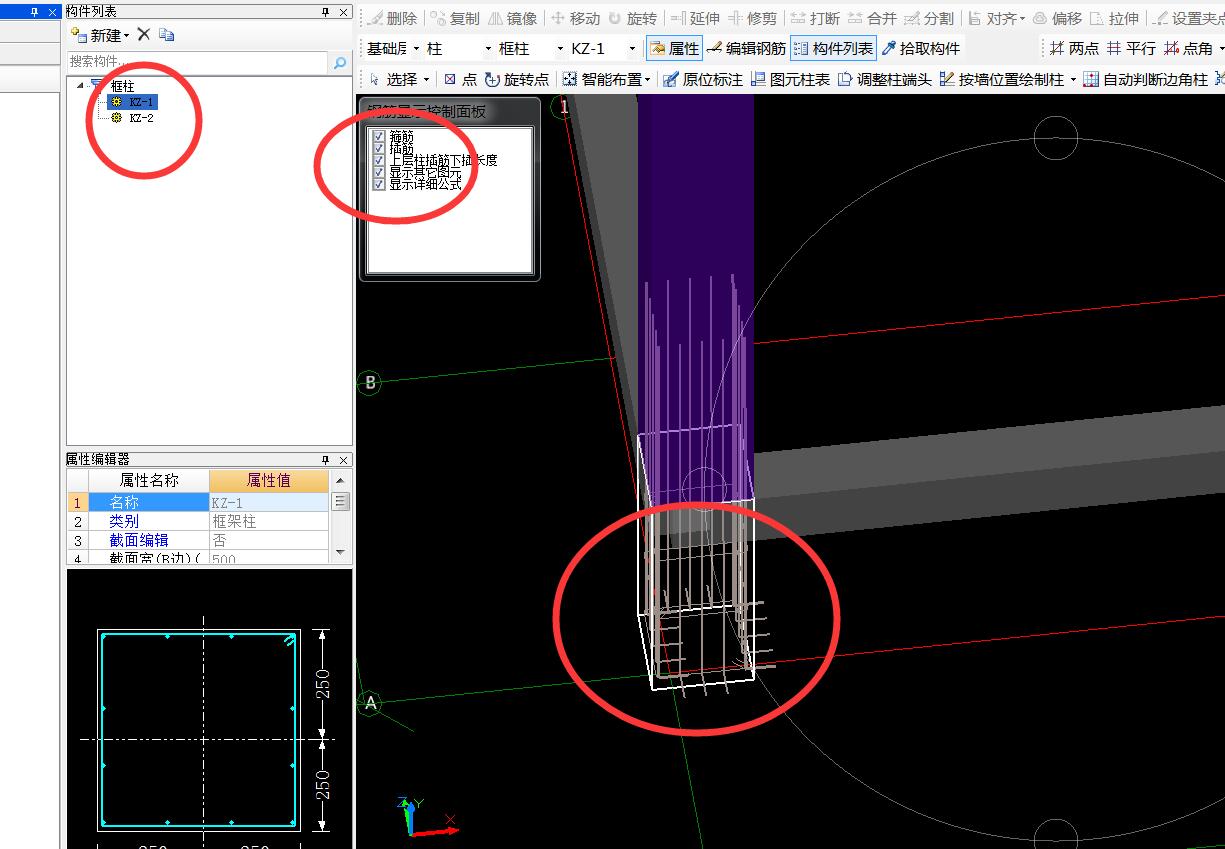The width and height of the screenshot is (1225, 849).
Task: Click 调整柱端头 tool
Action: click(x=884, y=79)
